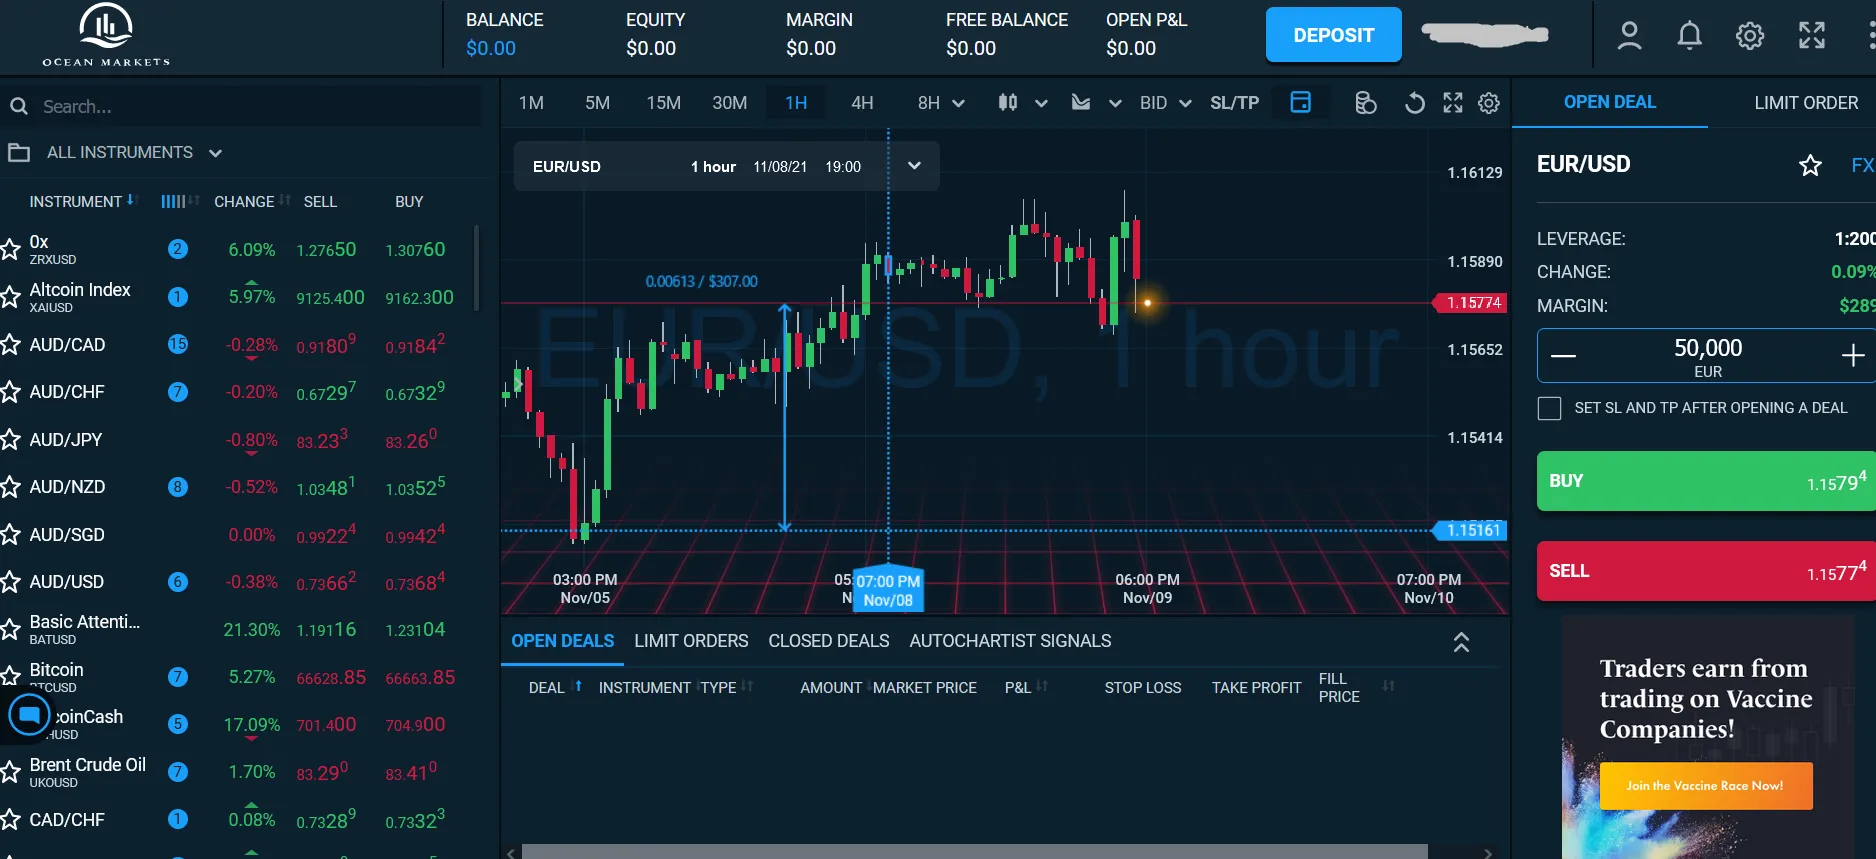1876x859 pixels.
Task: Sort instruments by Change column
Action: [252, 201]
